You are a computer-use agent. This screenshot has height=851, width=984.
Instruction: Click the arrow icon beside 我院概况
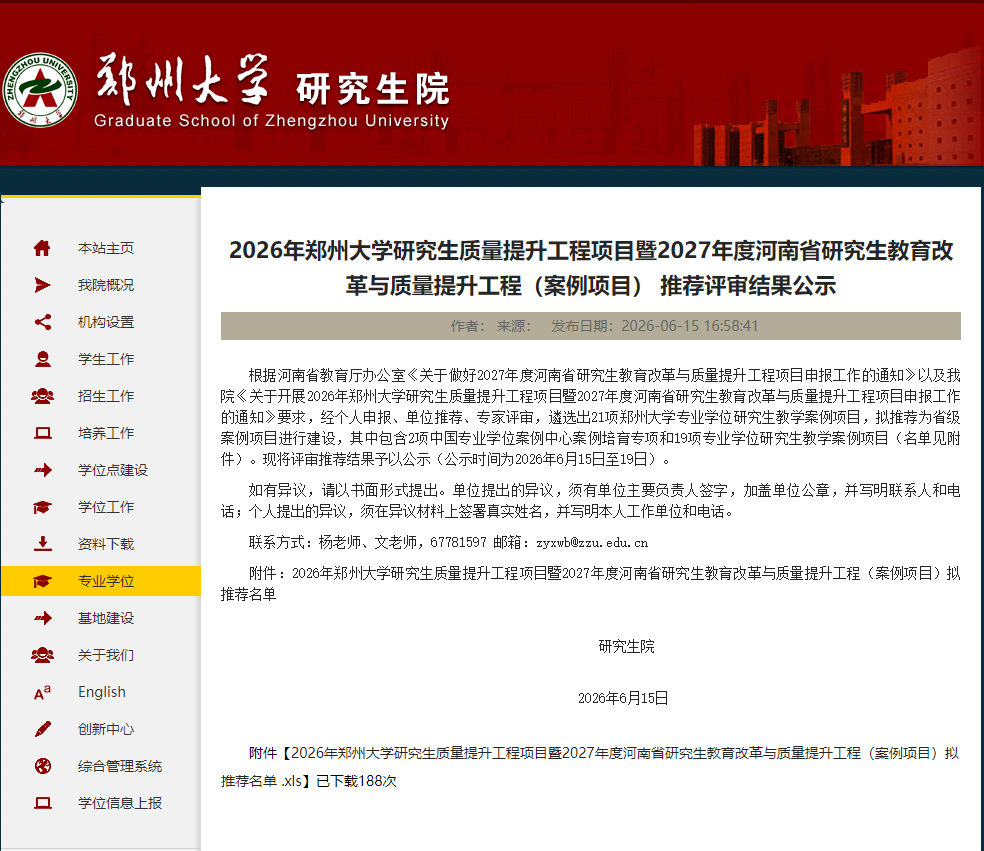42,285
